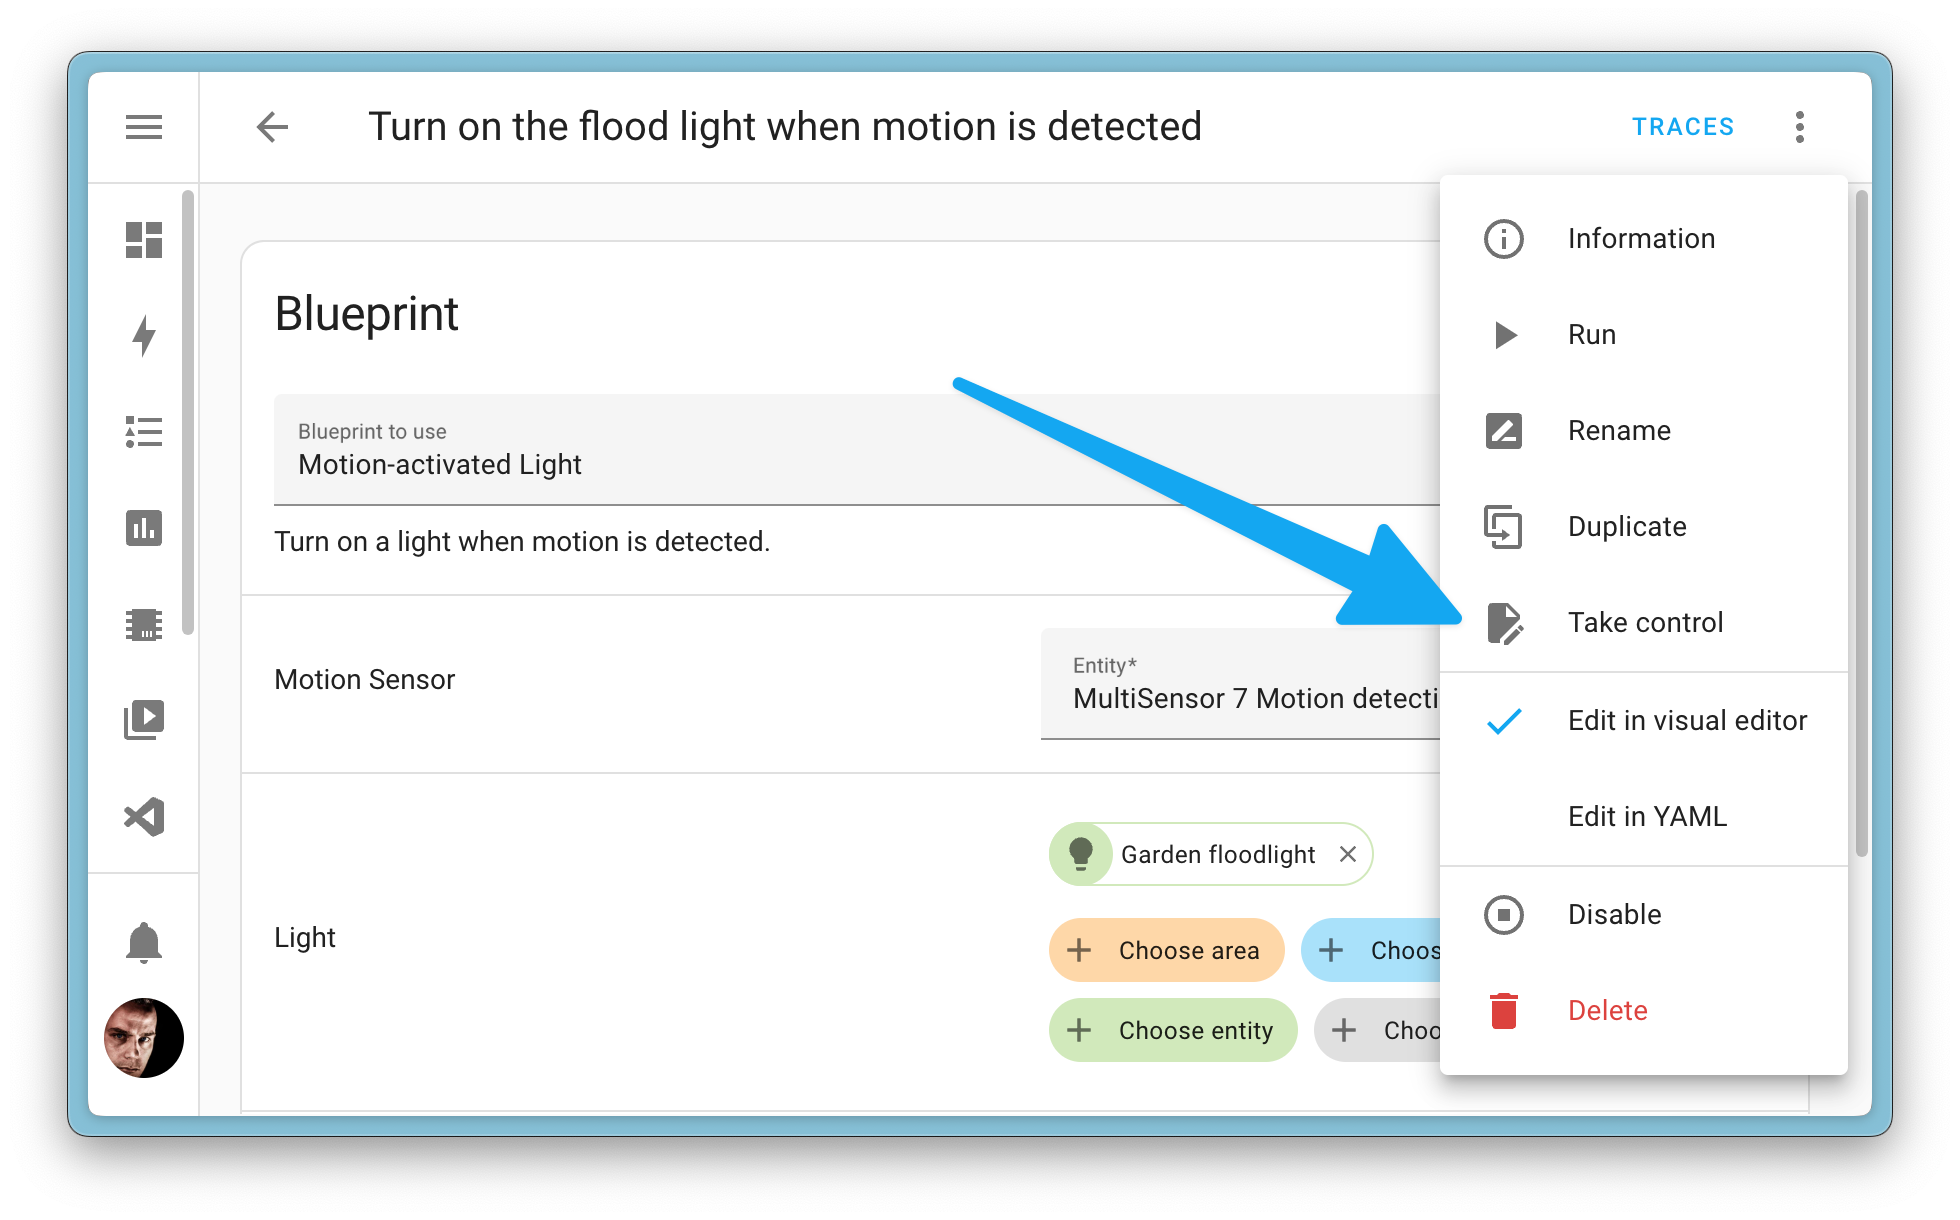Toggle Edit in visual editor

1687,719
